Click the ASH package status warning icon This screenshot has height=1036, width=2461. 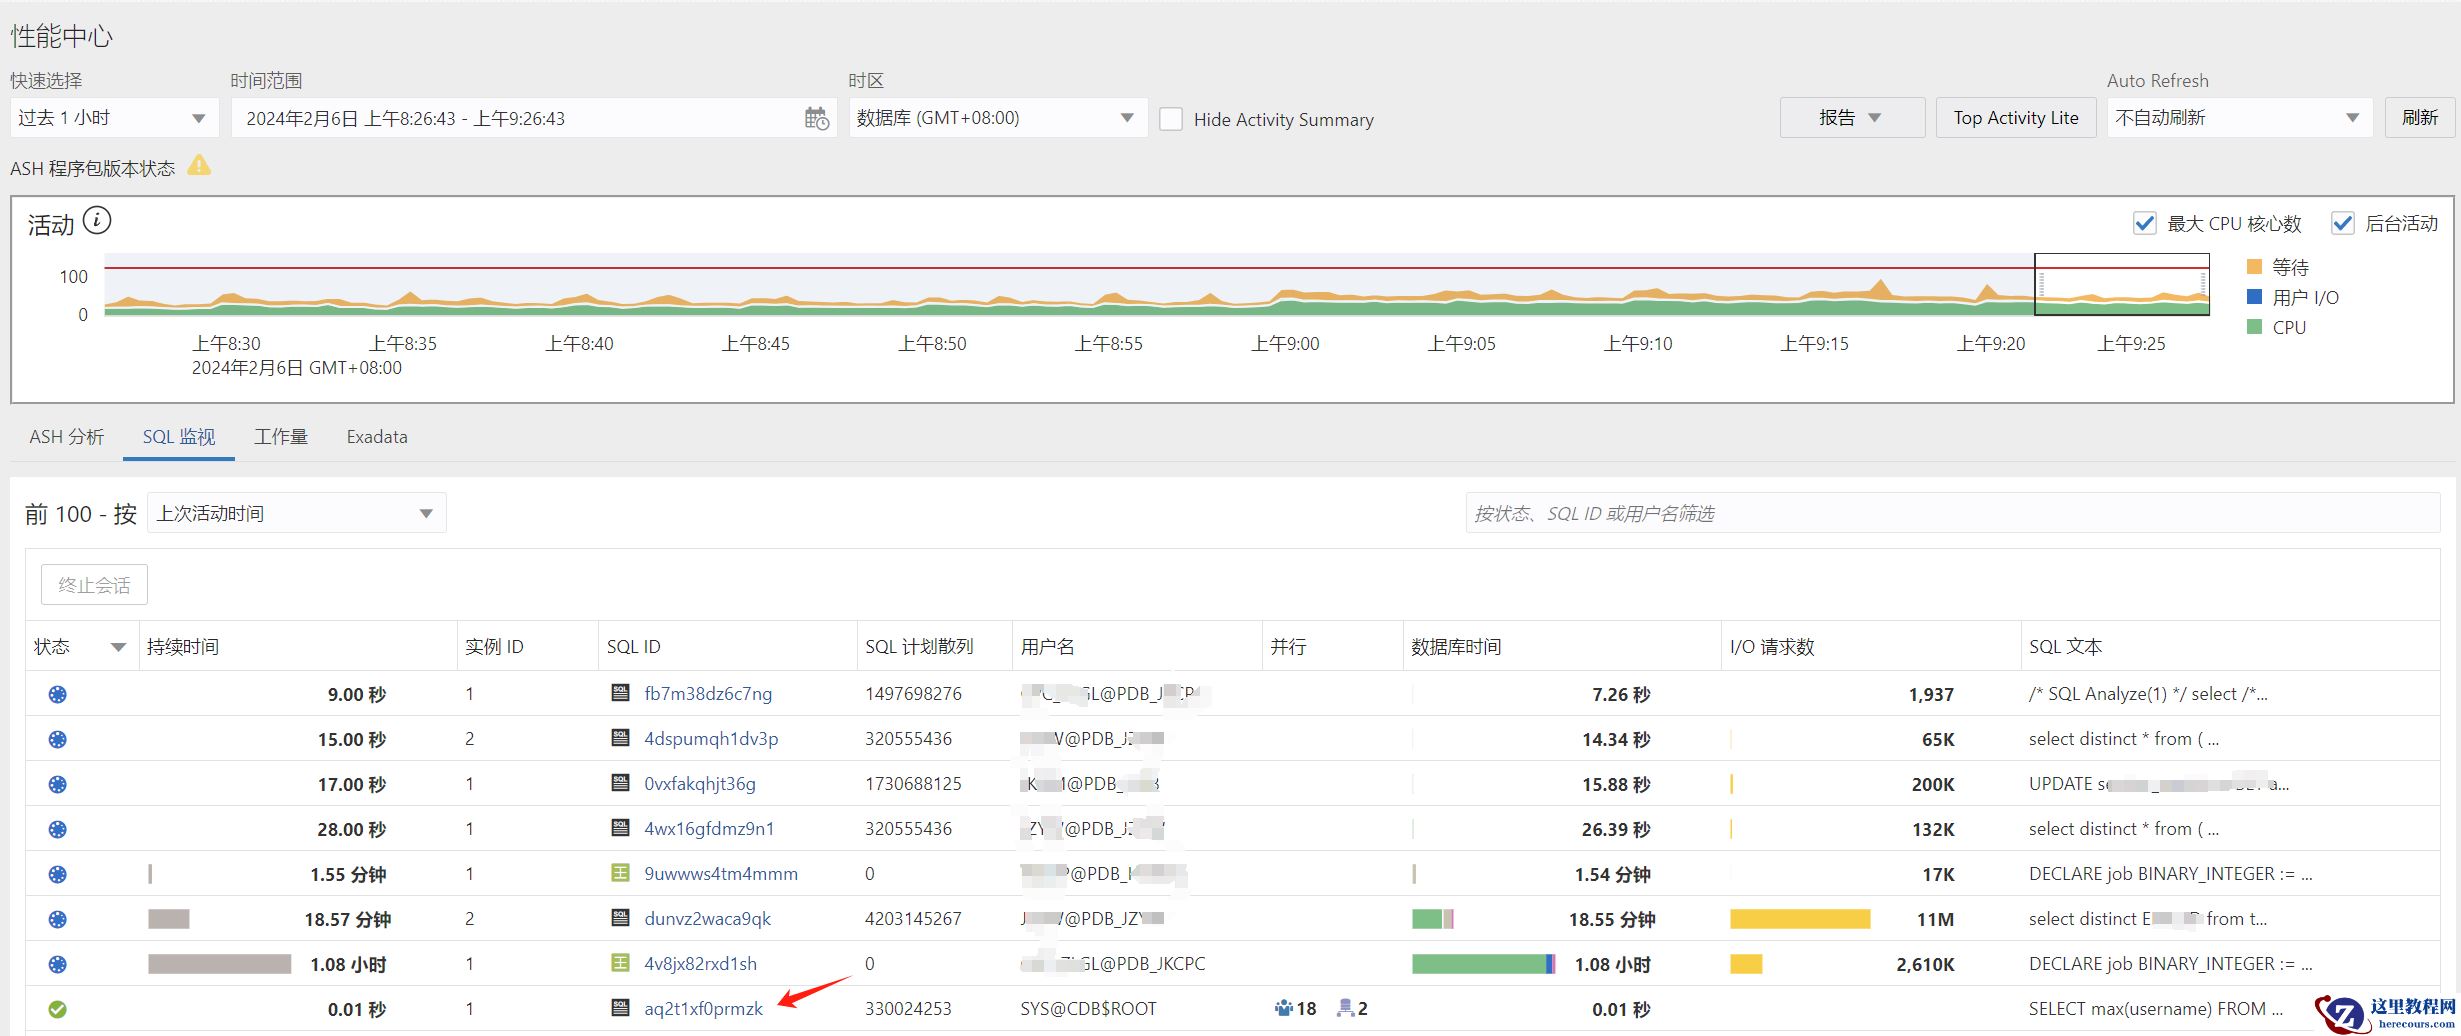pos(199,165)
